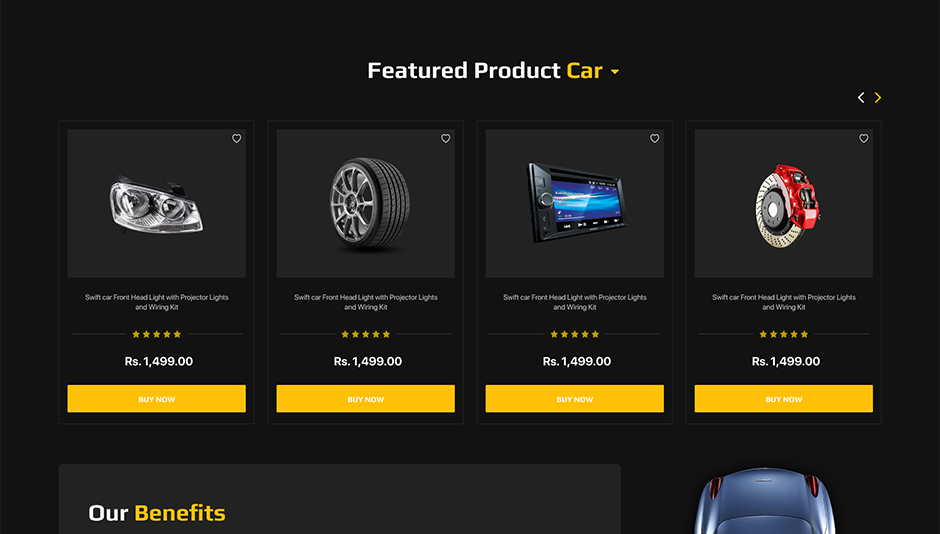940x534 pixels.
Task: Add the headlight product to wishlist
Action: [237, 138]
